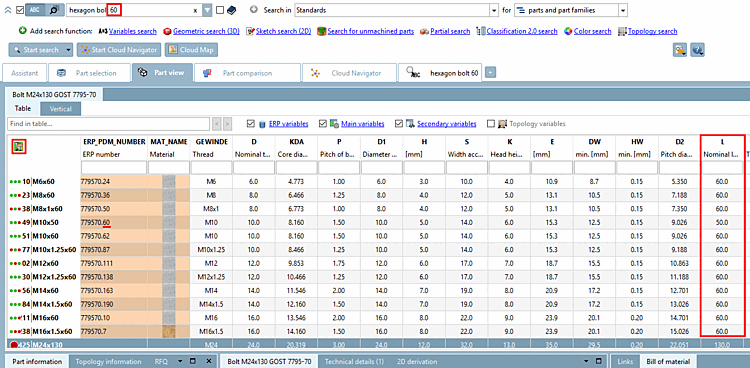Screen dimensions: 750x368
Task: Switch to the Vertical view tab
Action: point(61,109)
